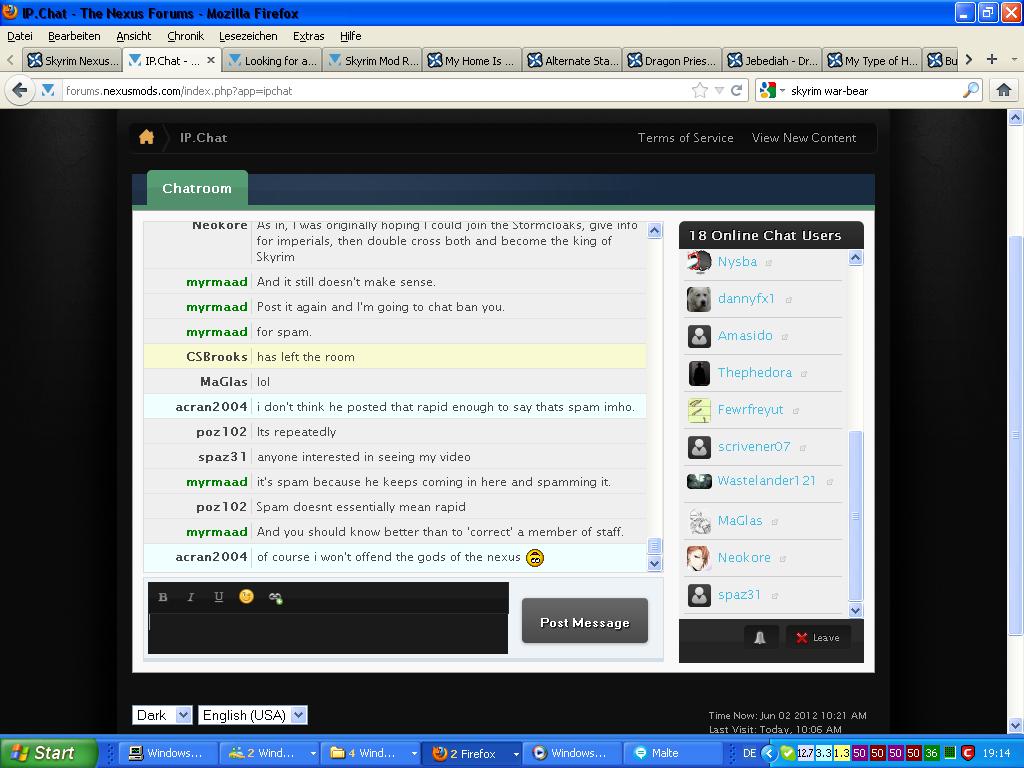Open the Bearbeiten menu

click(74, 36)
